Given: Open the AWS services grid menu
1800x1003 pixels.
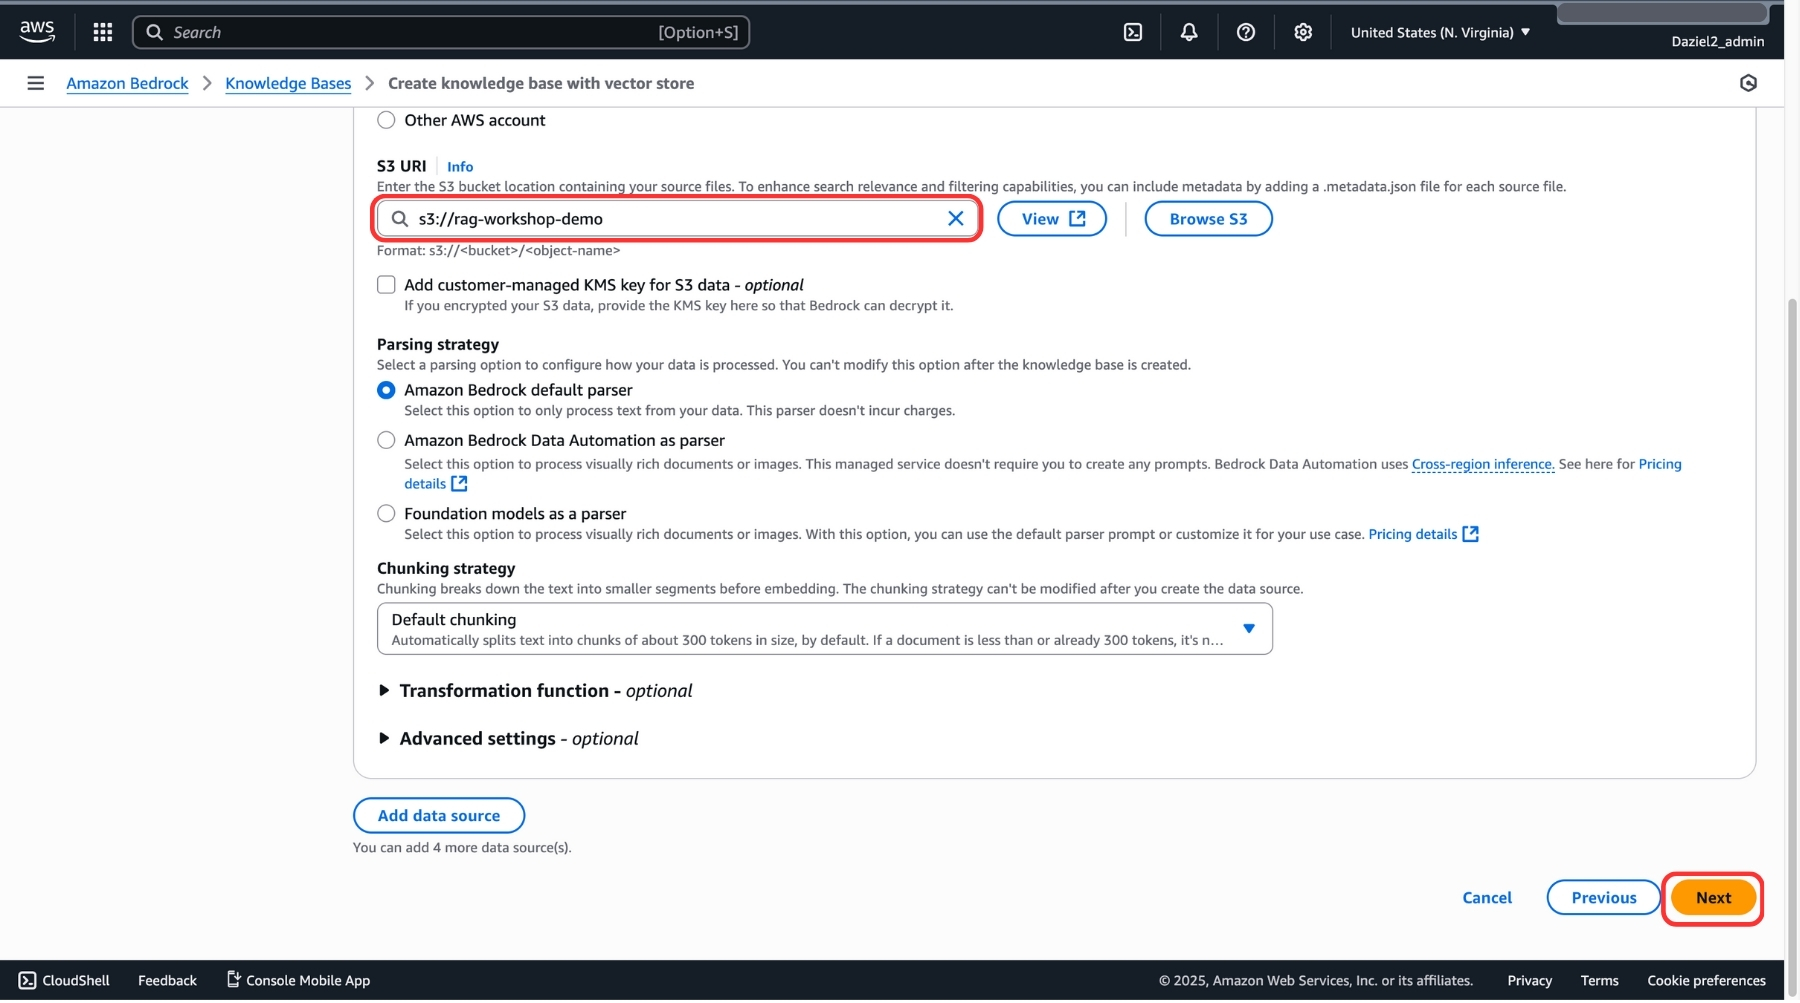Looking at the screenshot, I should [x=102, y=32].
